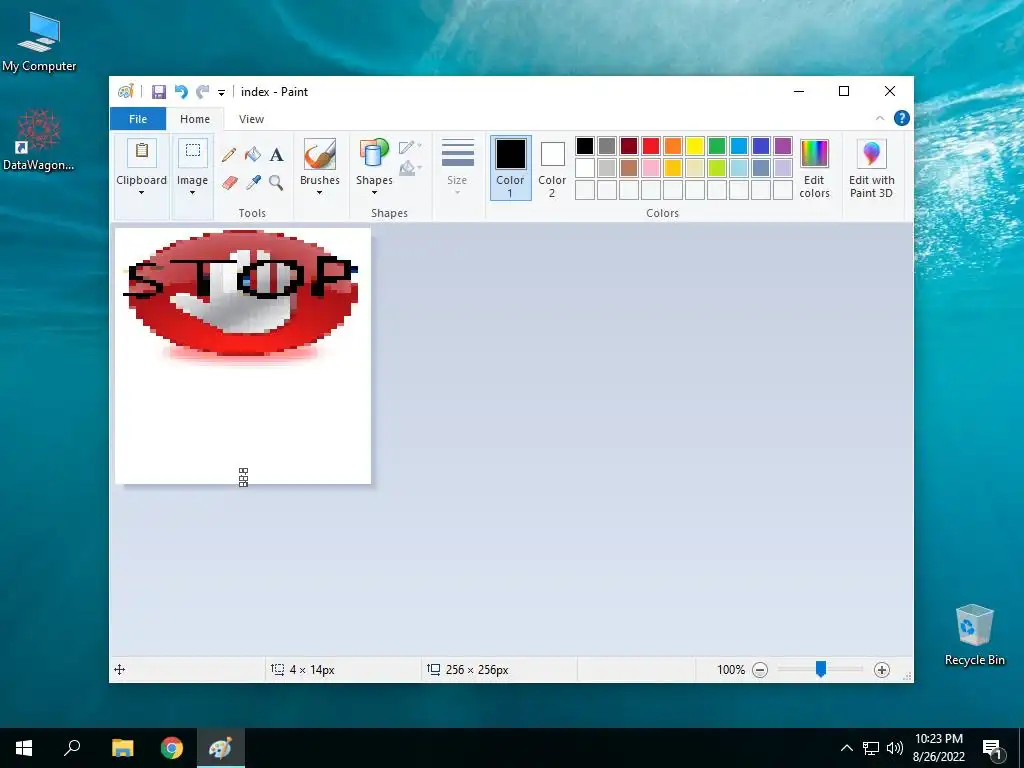The width and height of the screenshot is (1024, 768).
Task: Expand the Shapes dropdown arrow
Action: 374,193
